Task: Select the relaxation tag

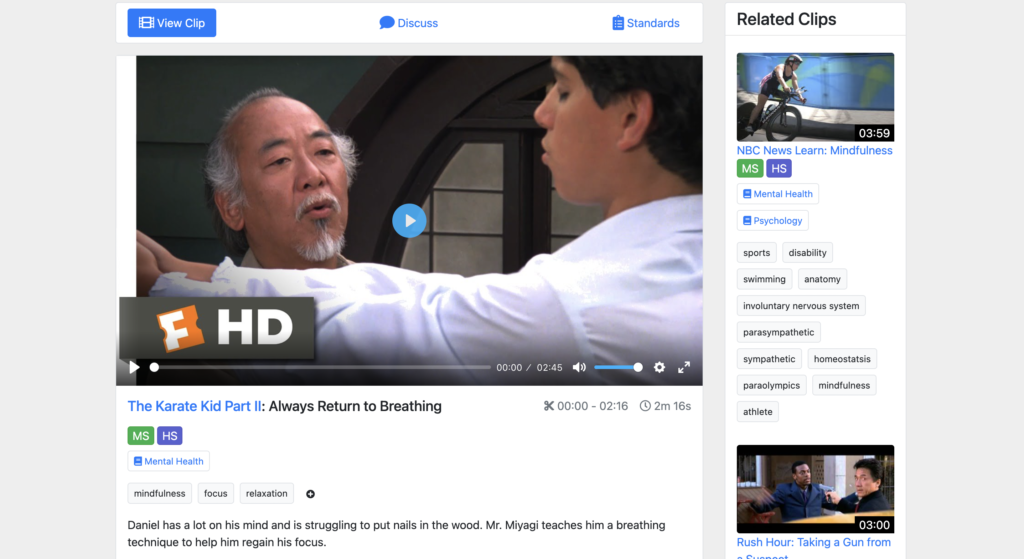Action: pos(266,494)
